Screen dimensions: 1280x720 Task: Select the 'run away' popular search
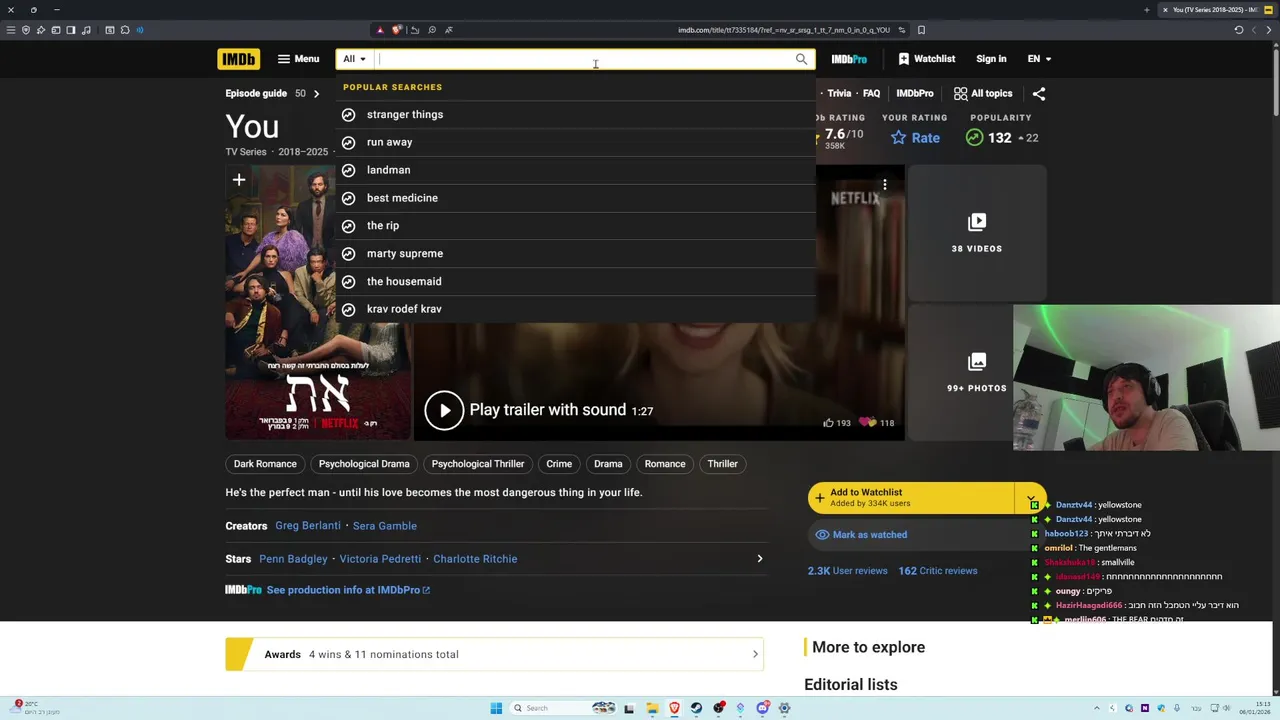(576, 142)
